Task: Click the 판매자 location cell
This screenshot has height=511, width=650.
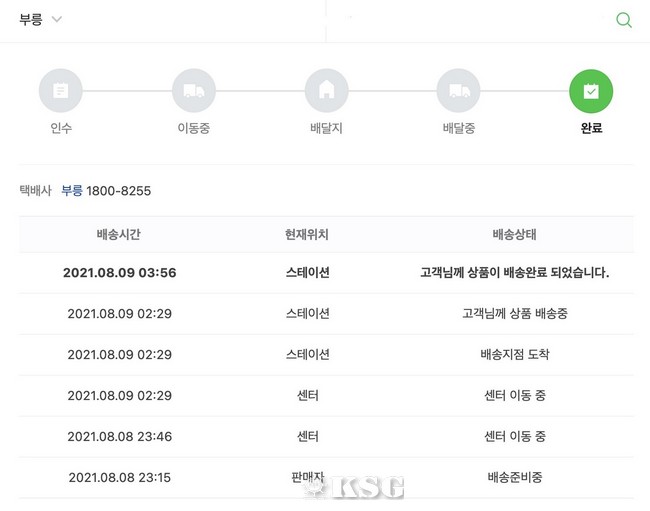Action: [x=307, y=478]
